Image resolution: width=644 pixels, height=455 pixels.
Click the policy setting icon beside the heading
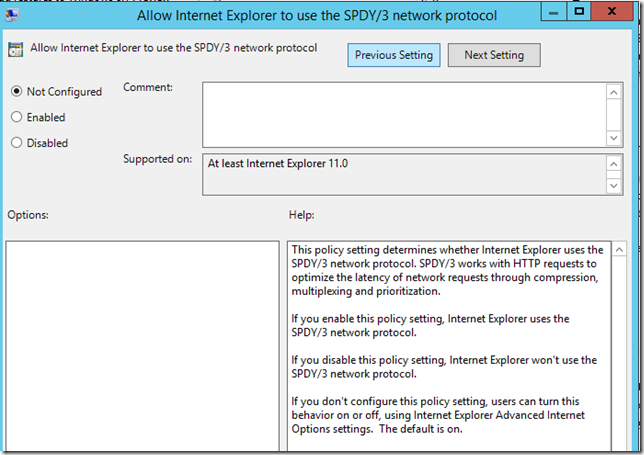pos(15,50)
